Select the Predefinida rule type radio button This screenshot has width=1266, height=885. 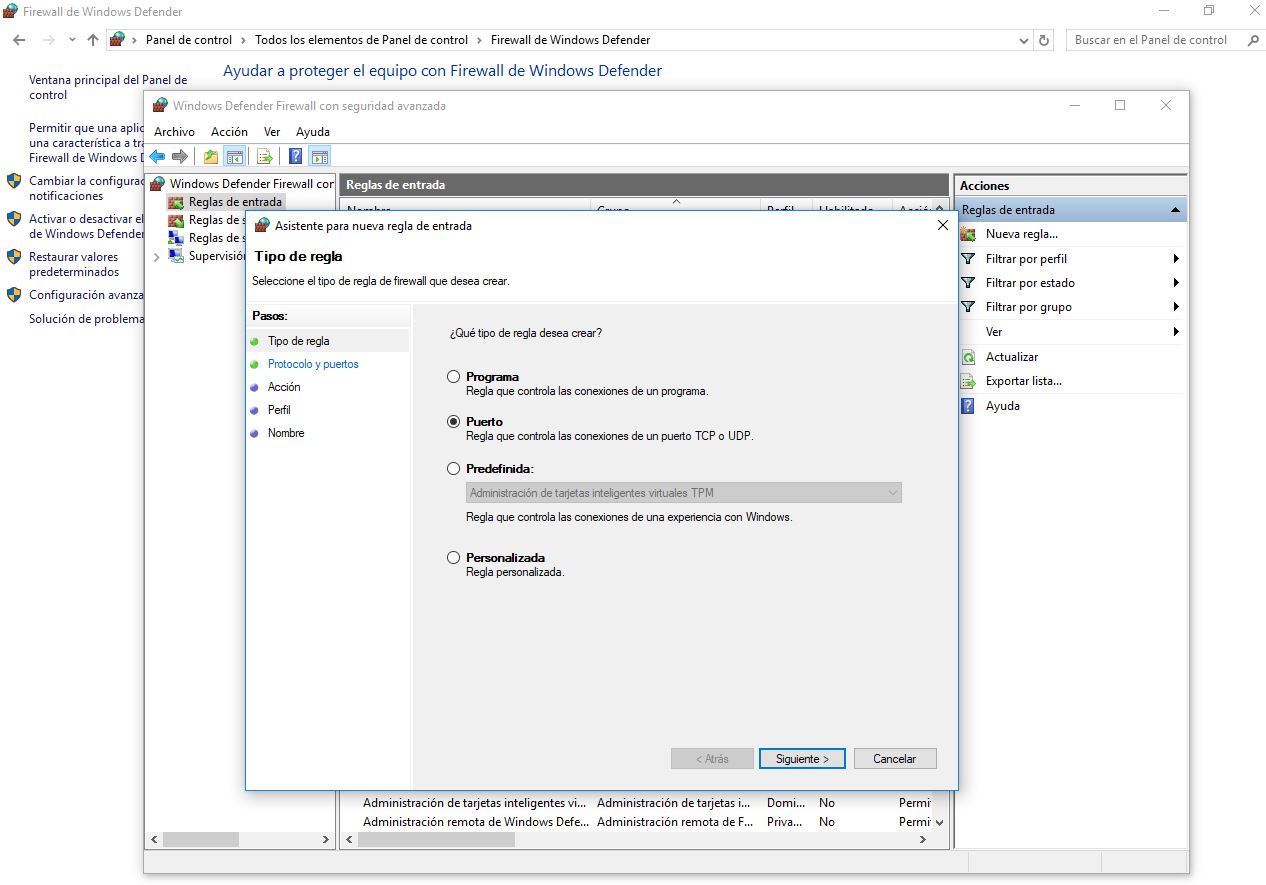point(454,468)
